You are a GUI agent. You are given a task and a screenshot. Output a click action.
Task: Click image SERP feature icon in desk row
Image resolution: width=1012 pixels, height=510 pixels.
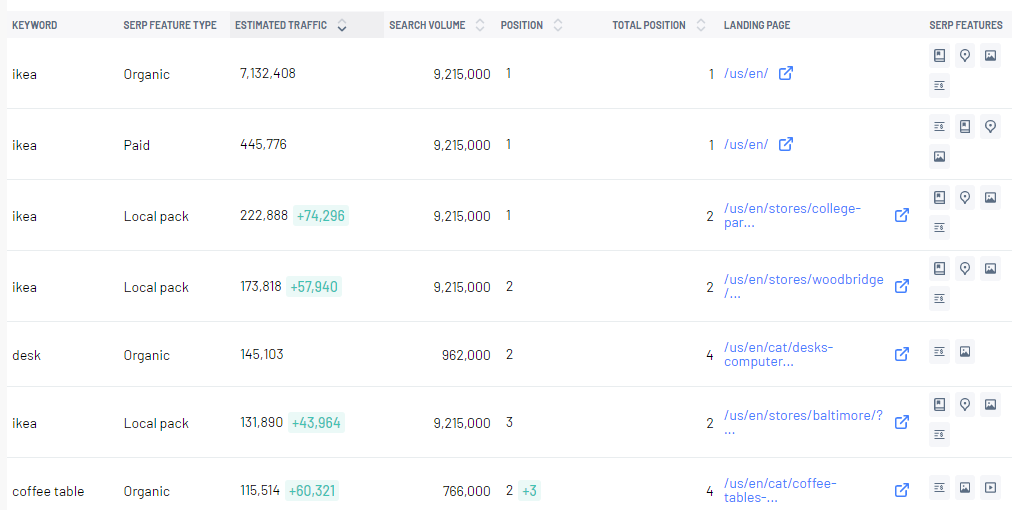click(965, 351)
